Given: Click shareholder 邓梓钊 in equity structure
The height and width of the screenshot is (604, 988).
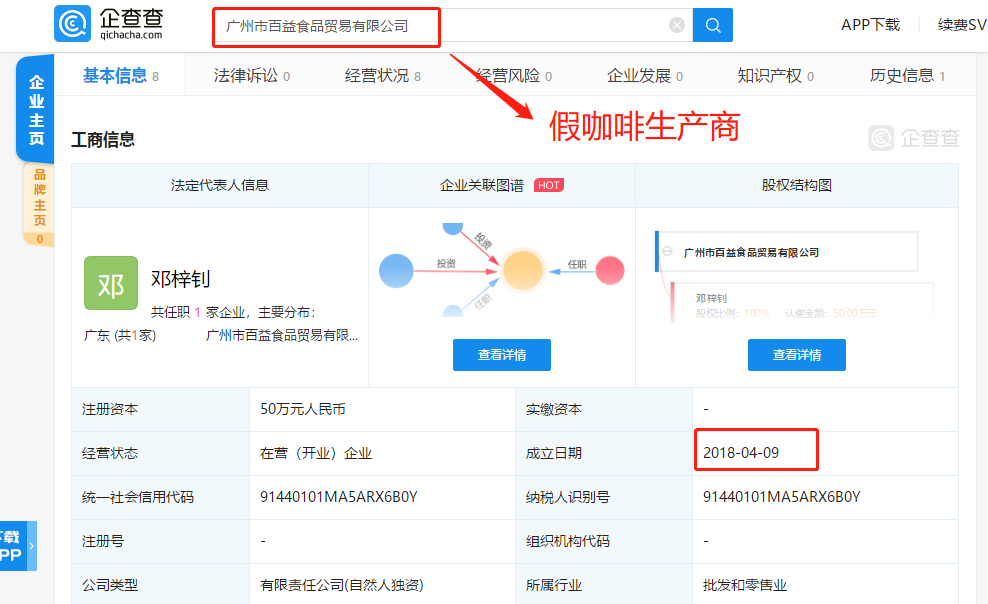Looking at the screenshot, I should coord(711,298).
